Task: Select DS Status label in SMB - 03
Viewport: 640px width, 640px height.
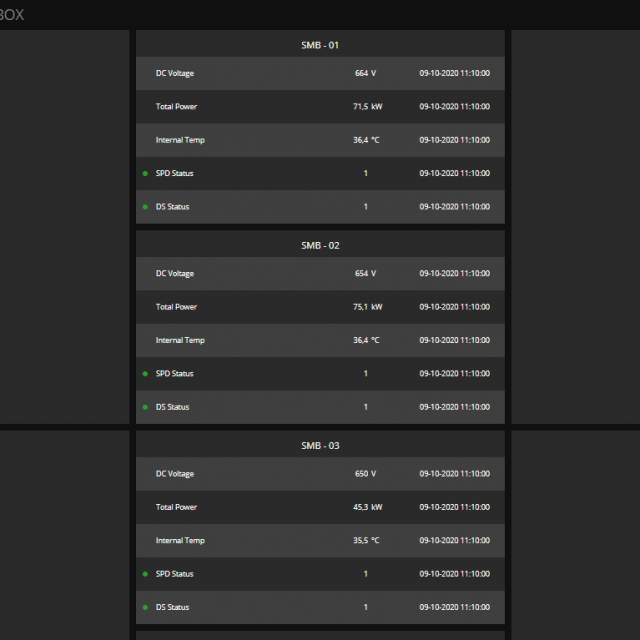Action: pyautogui.click(x=172, y=607)
